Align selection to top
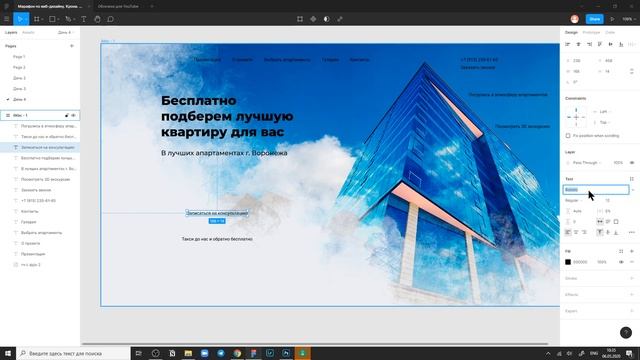 coord(600,44)
